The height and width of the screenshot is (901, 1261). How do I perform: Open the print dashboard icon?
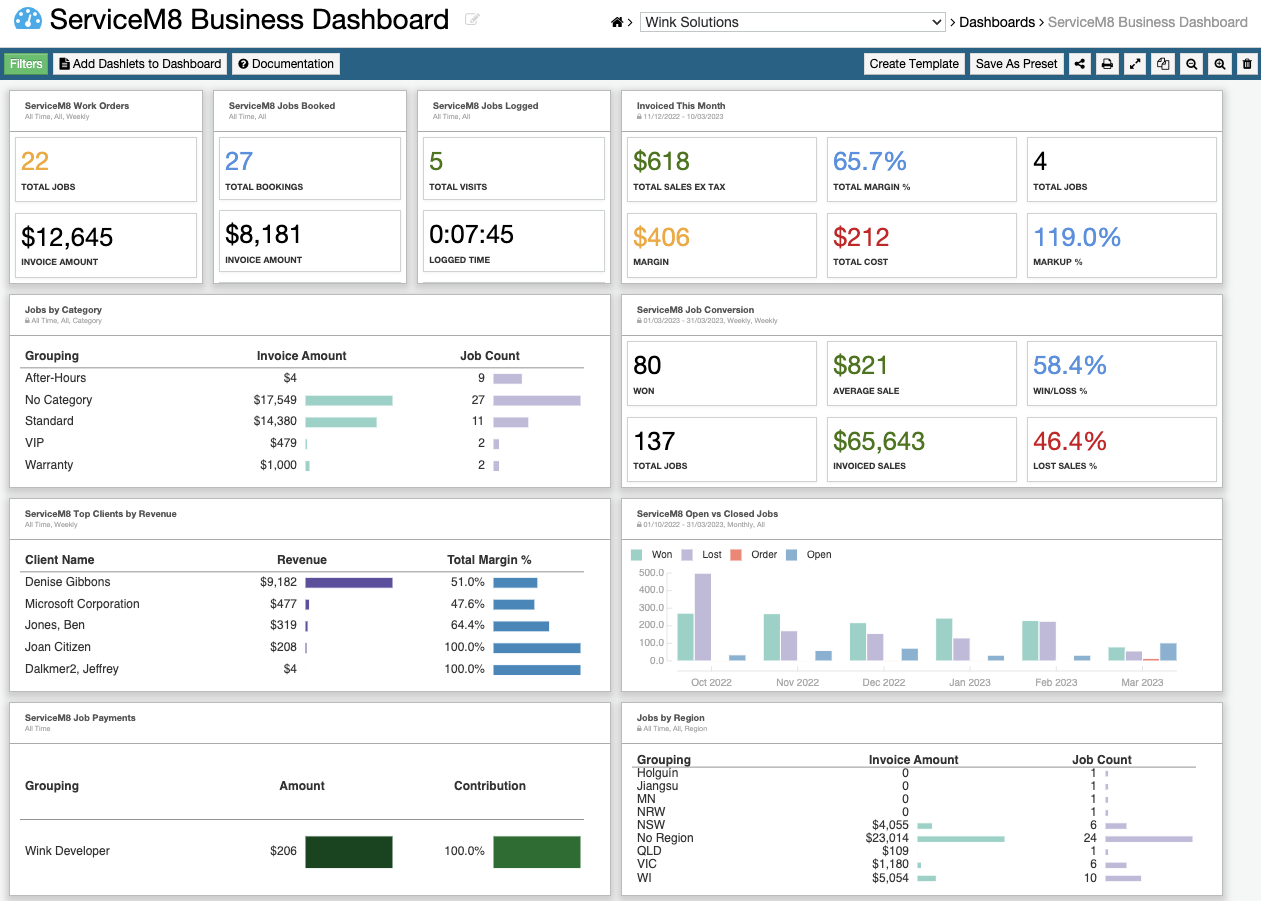pyautogui.click(x=1106, y=63)
